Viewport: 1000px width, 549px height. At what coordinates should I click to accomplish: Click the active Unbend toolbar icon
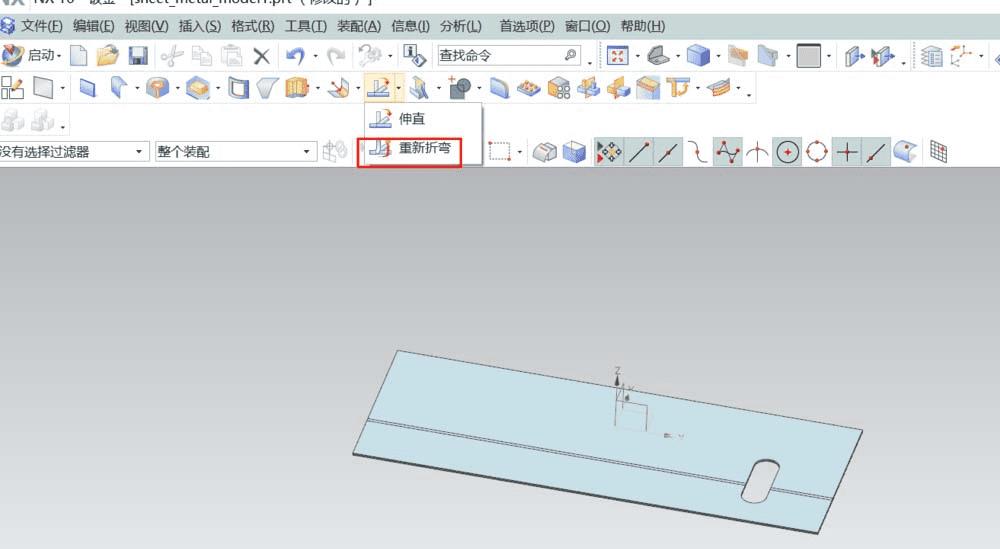point(379,87)
